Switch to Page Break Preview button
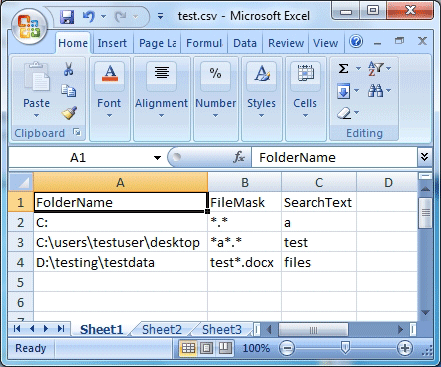The height and width of the screenshot is (367, 441). [225, 348]
